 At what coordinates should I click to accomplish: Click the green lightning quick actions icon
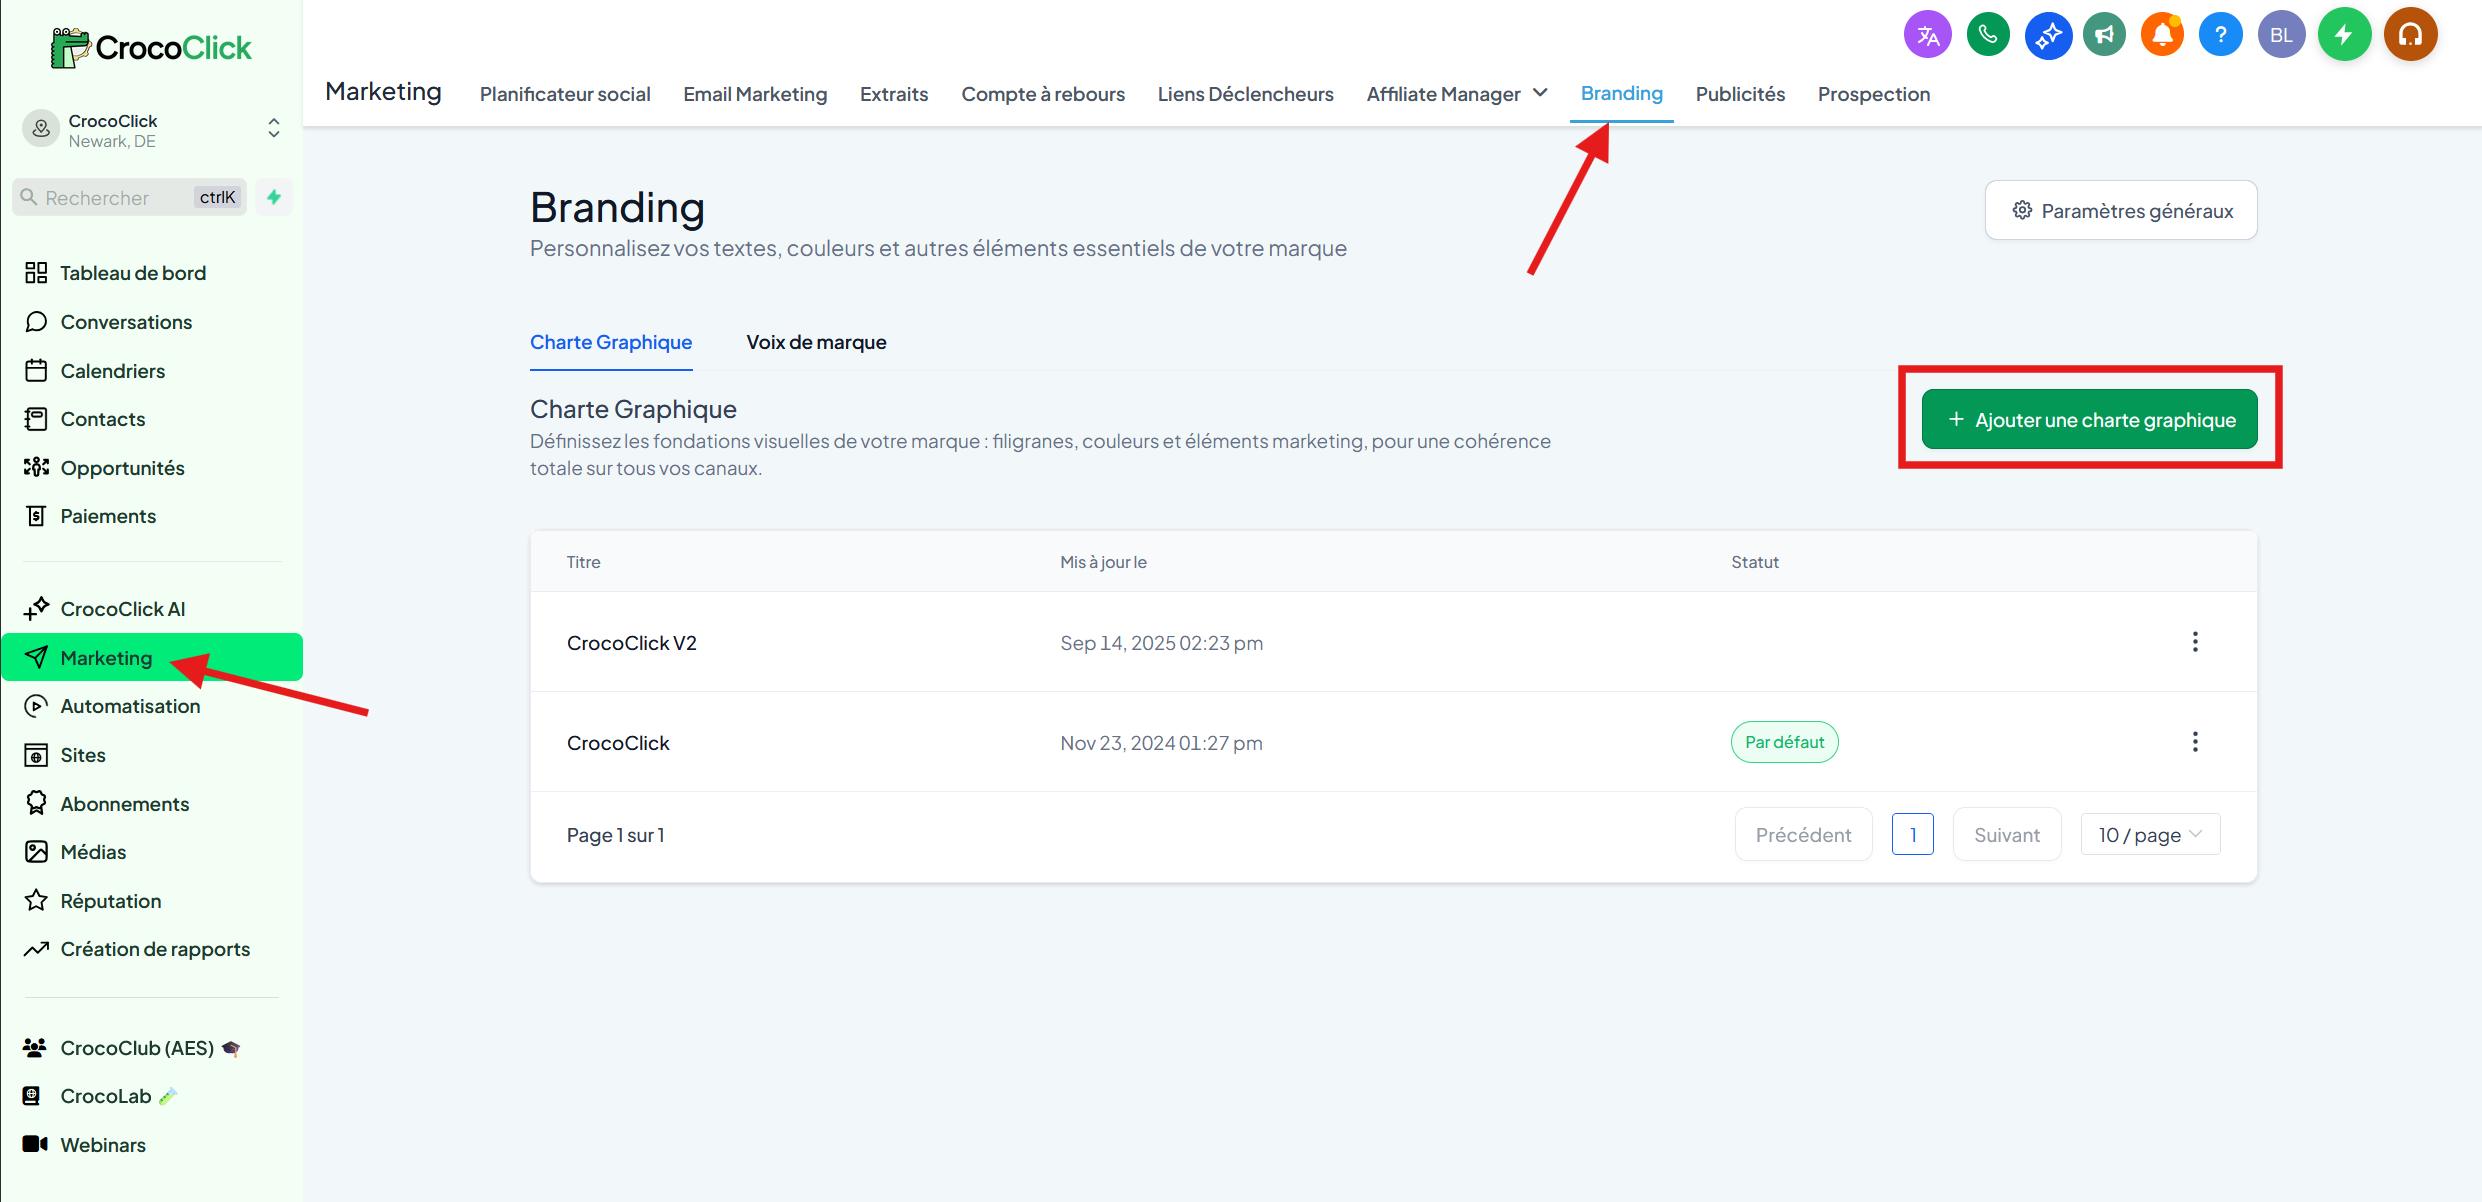[2344, 35]
